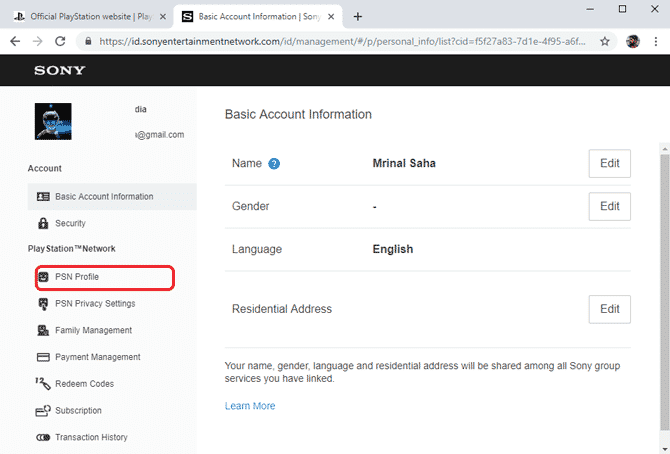
Task: Open Basic Account Information in sidebar
Action: (112, 197)
